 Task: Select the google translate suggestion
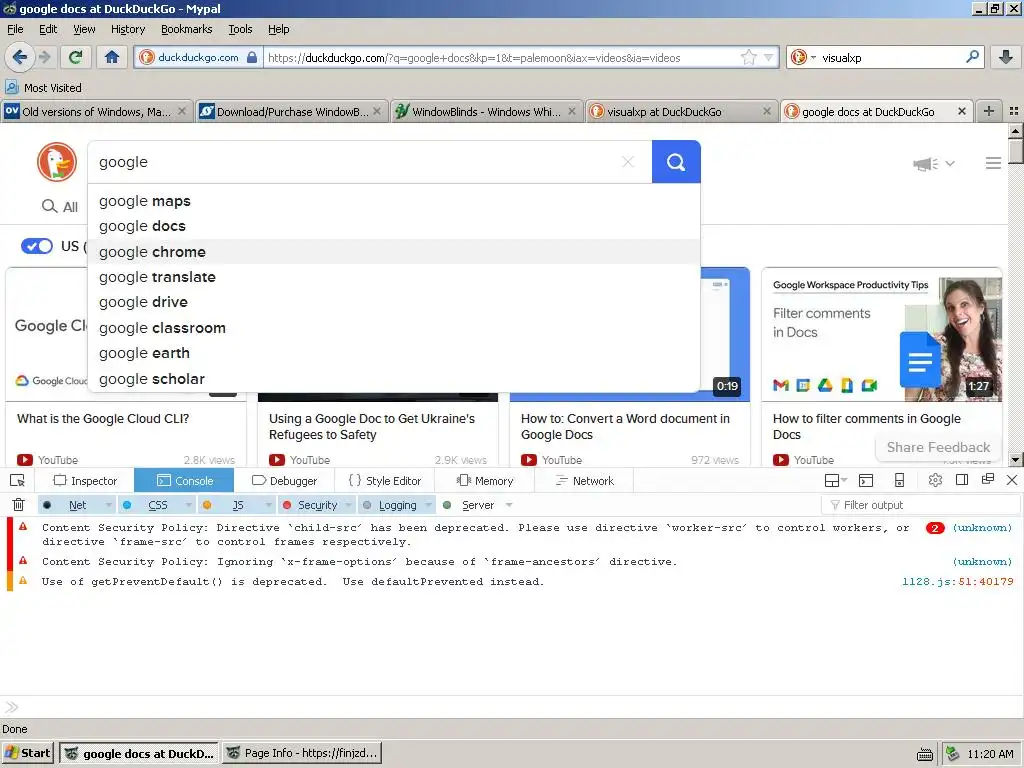click(394, 277)
